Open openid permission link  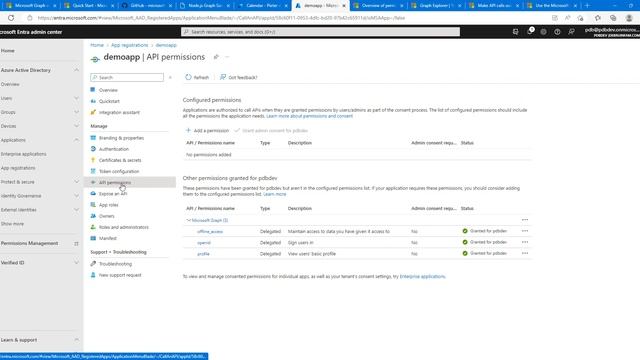(x=204, y=242)
